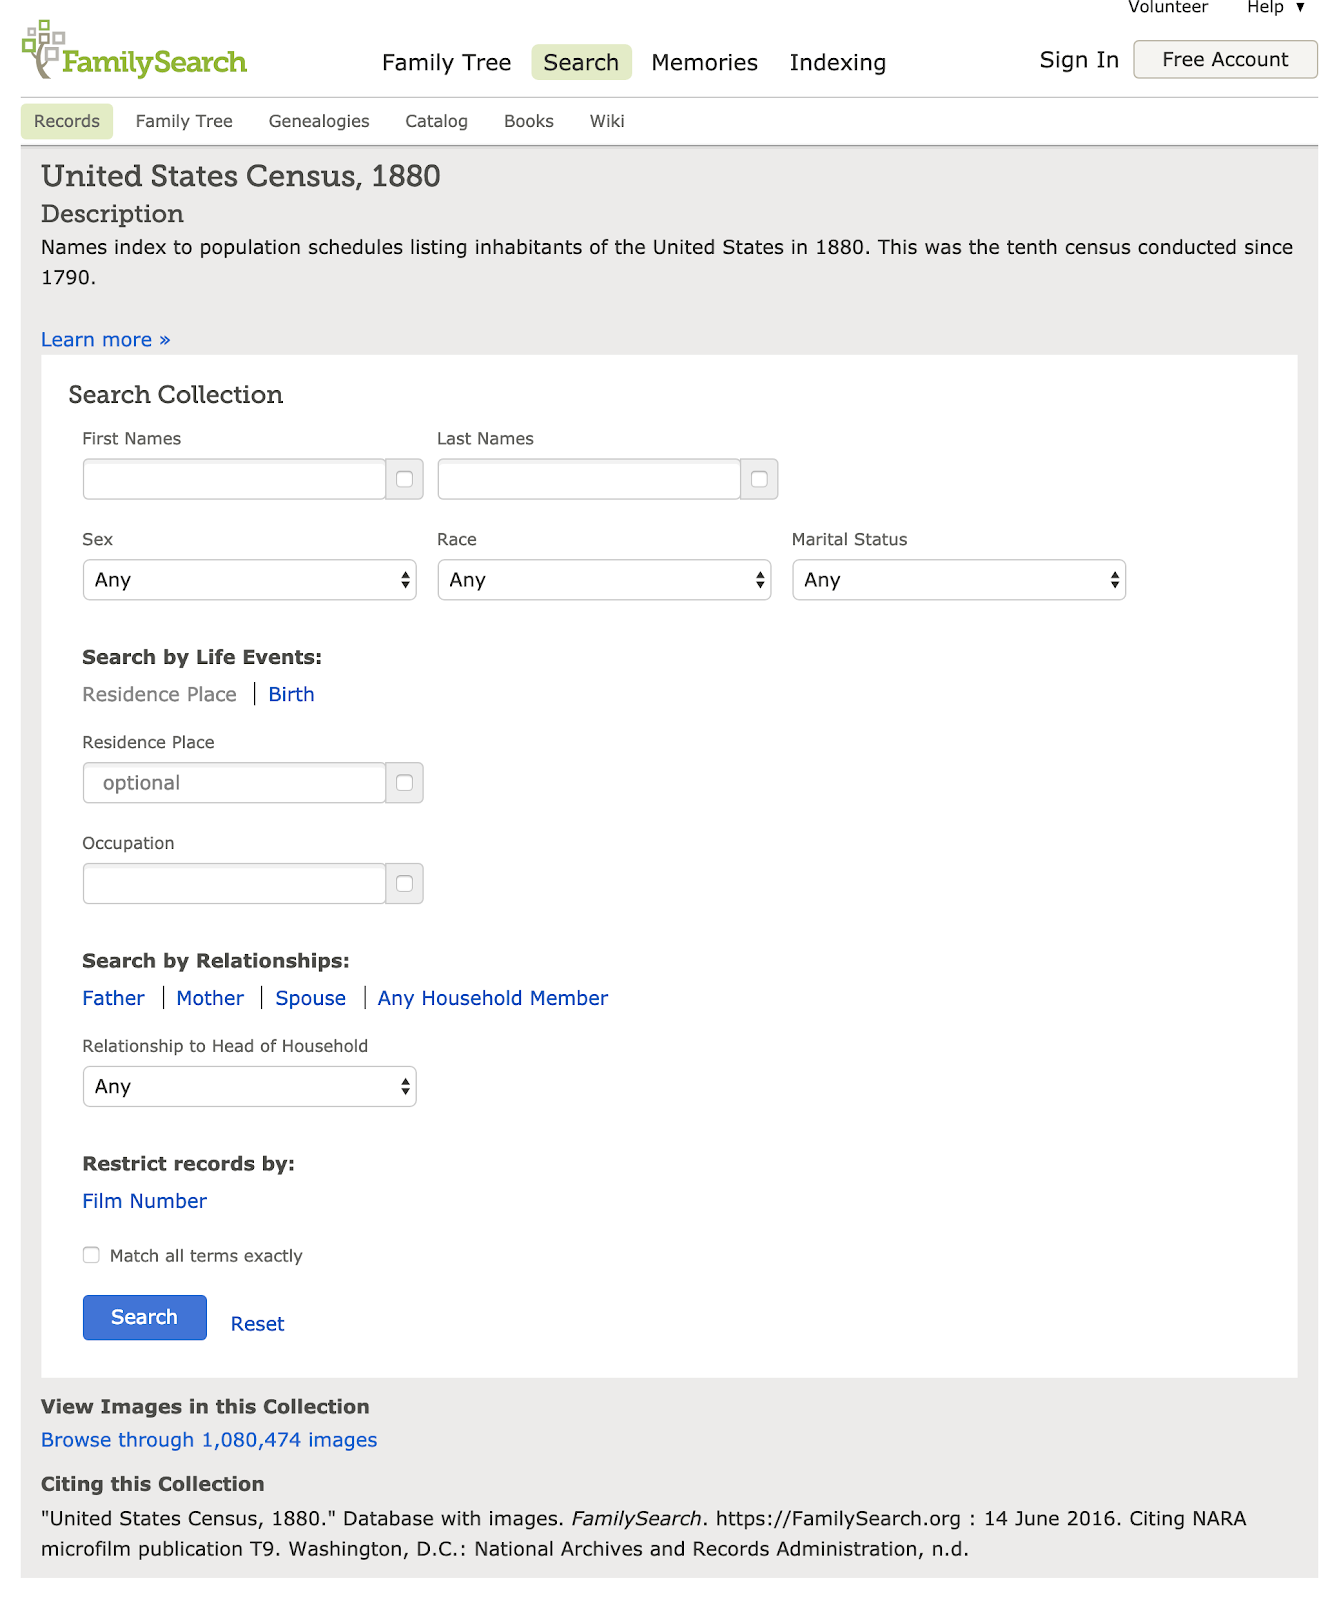Enable Match all terms exactly
This screenshot has height=1600, width=1339.
91,1254
